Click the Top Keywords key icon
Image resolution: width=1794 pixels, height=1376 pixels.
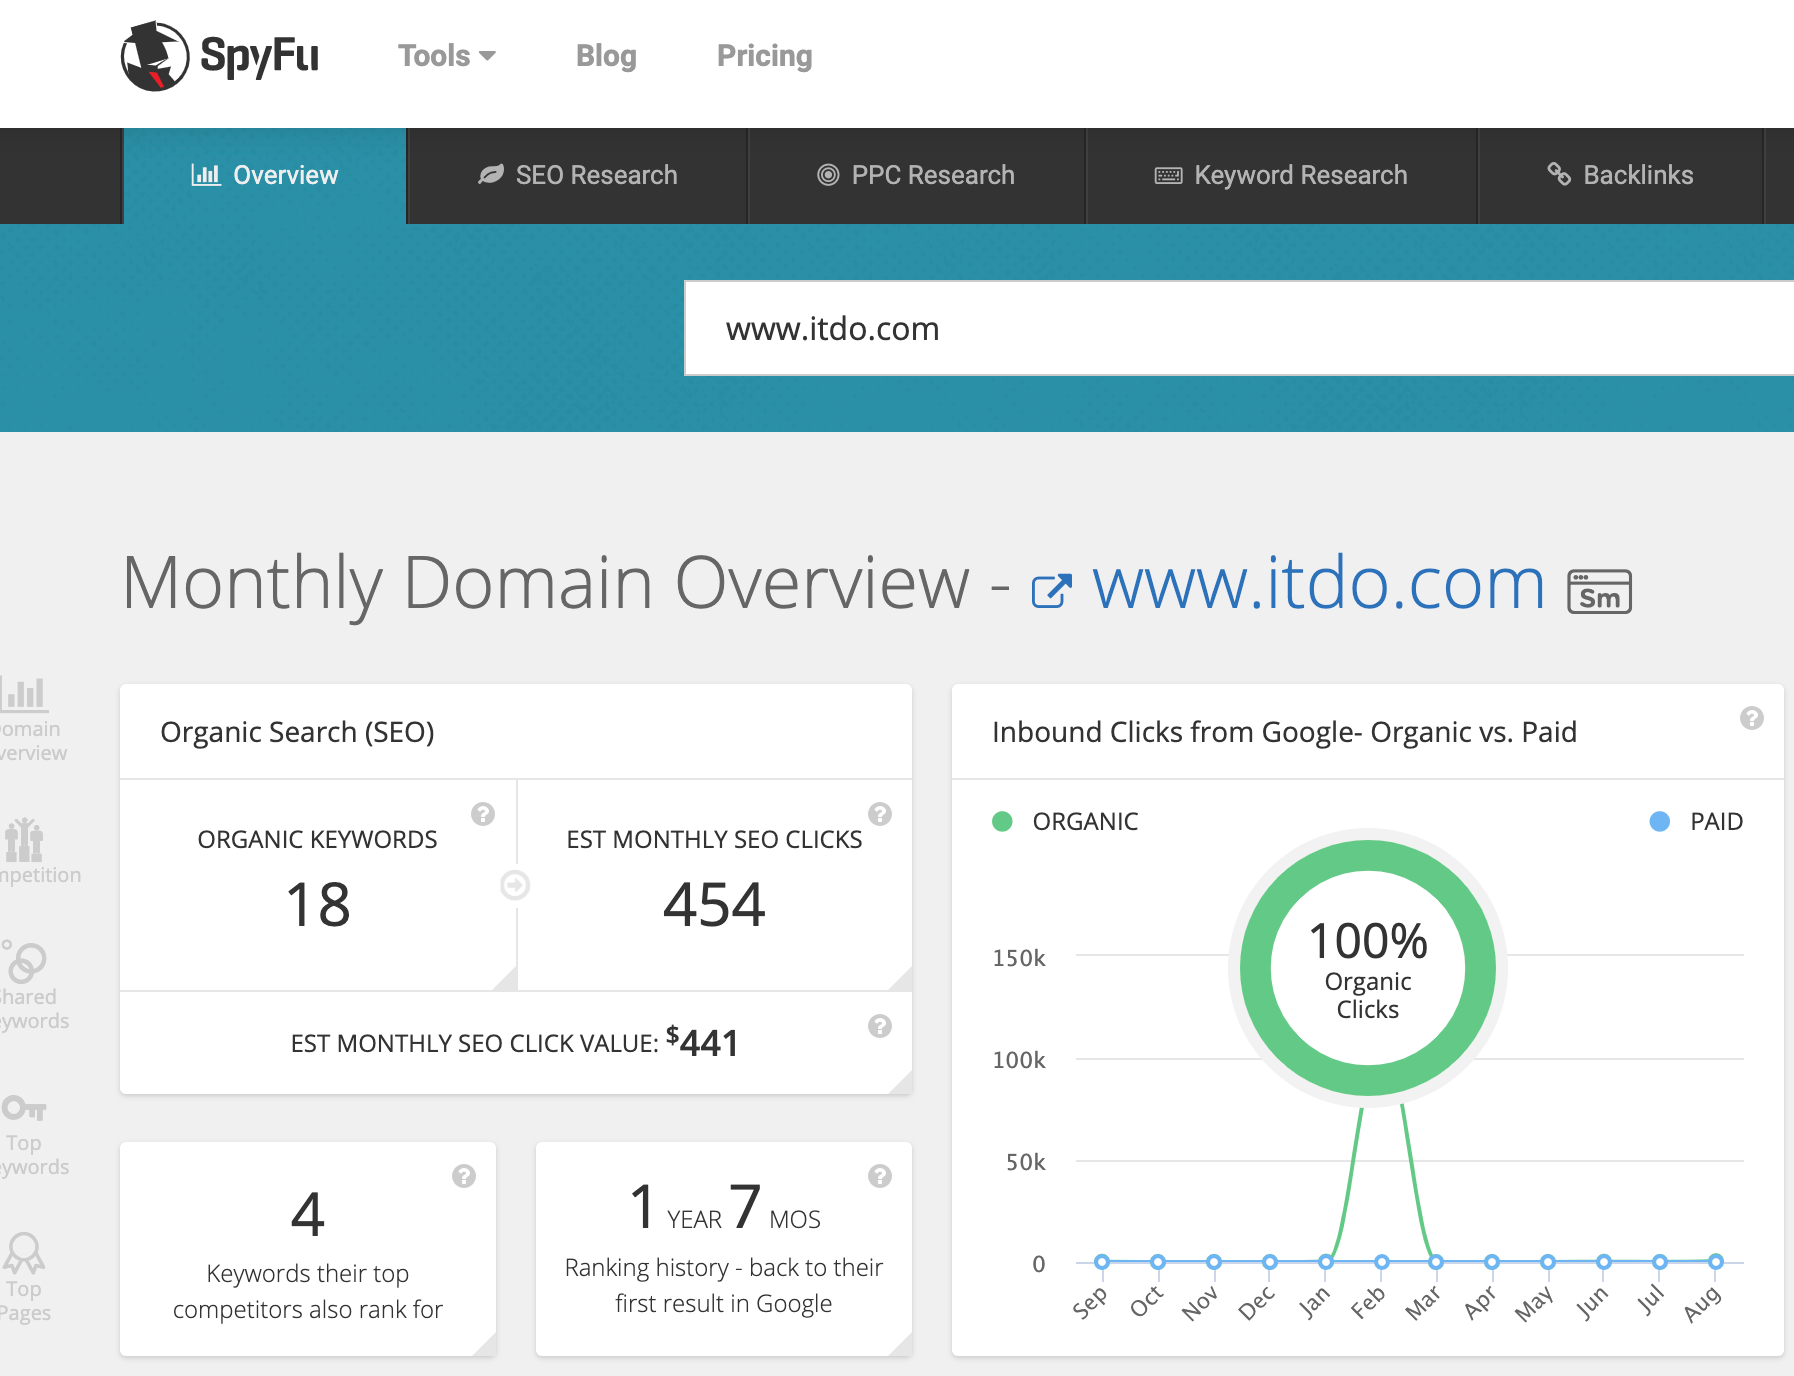(x=24, y=1108)
